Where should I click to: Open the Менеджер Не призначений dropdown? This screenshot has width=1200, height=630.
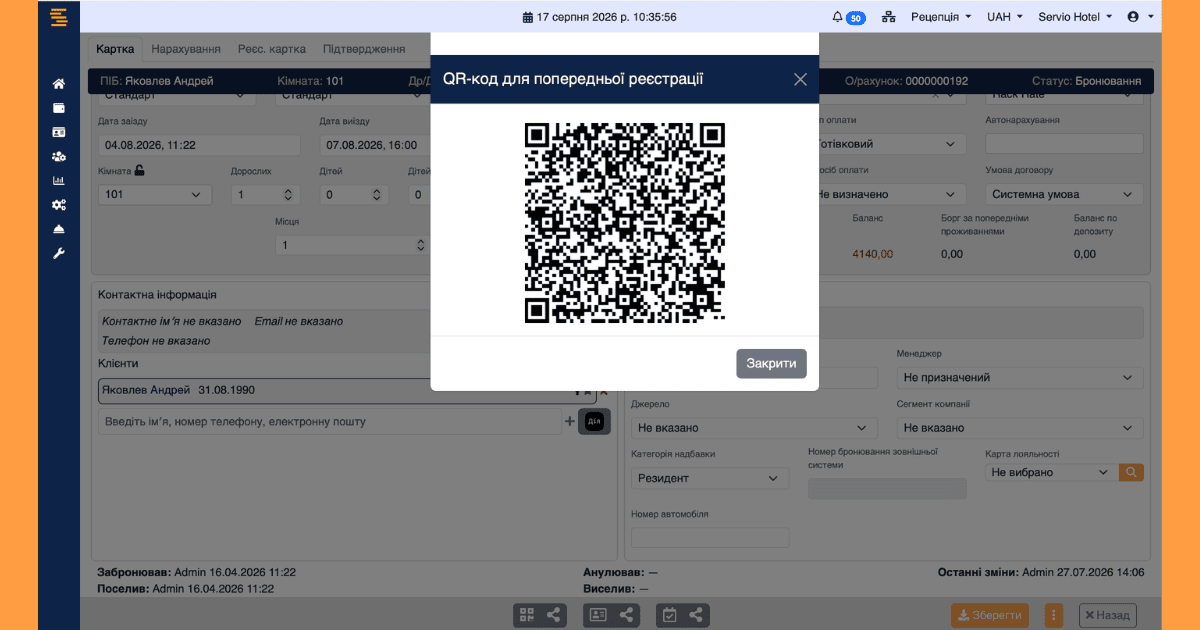[1019, 377]
